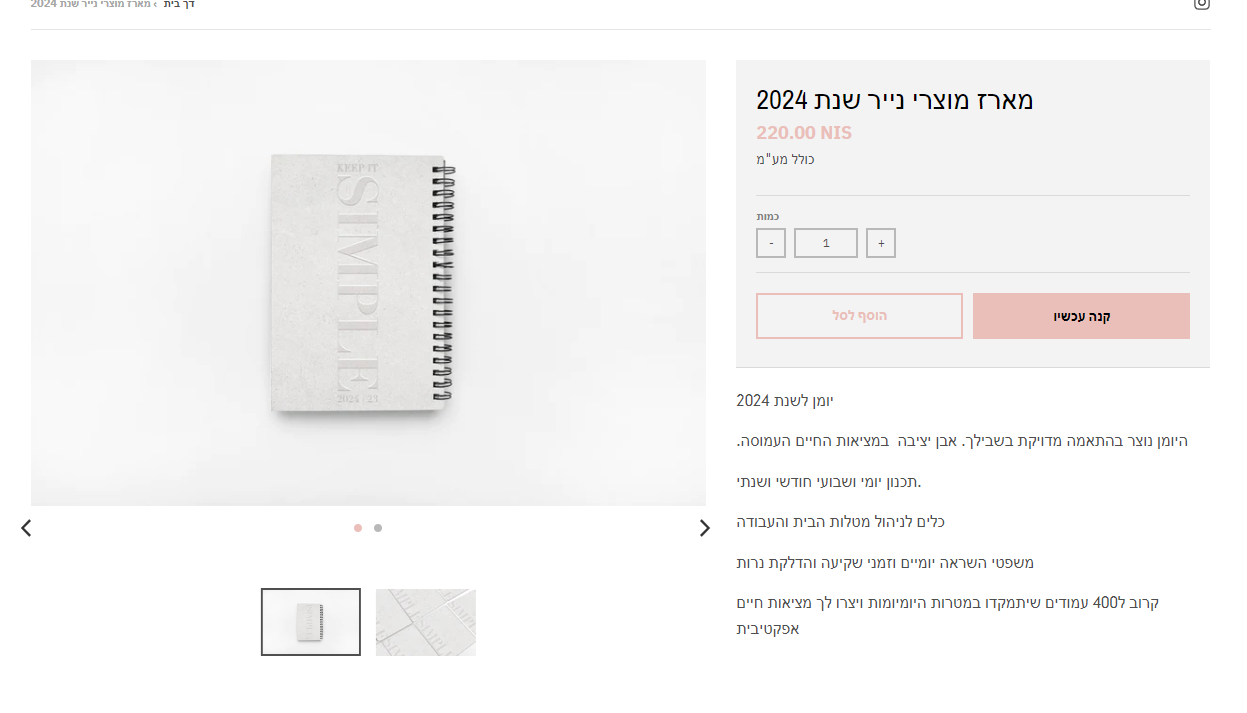Increase quantity with the plus button
The width and height of the screenshot is (1247, 713).
881,243
